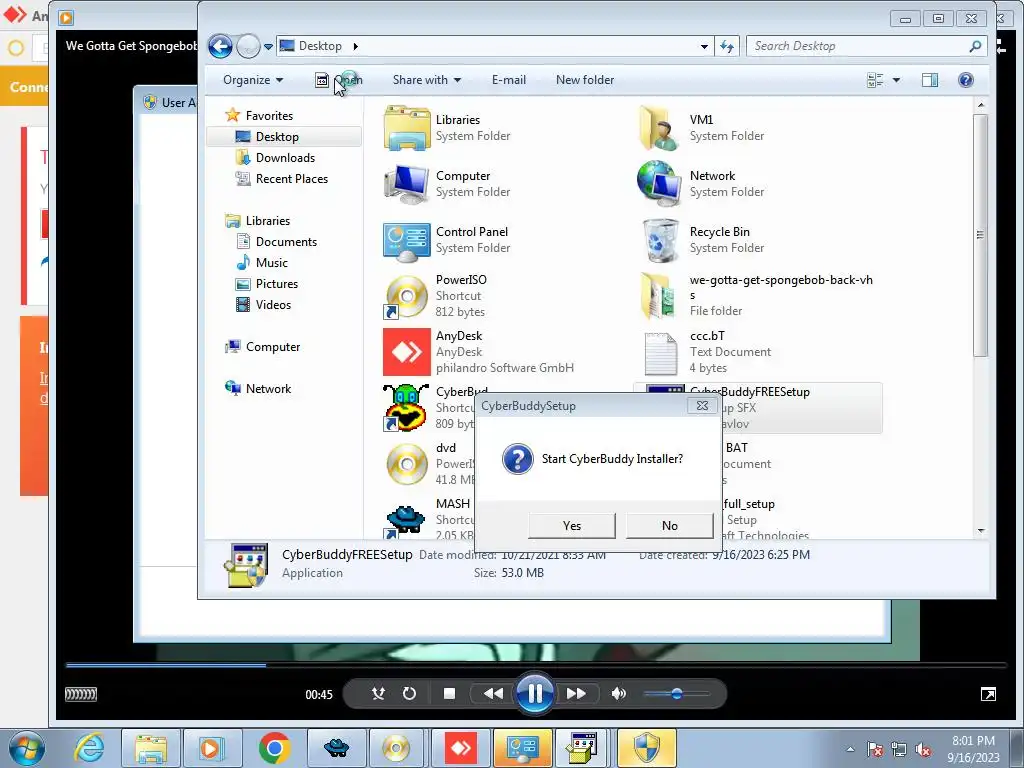Mute the media player volume
This screenshot has width=1024, height=768.
[618, 694]
